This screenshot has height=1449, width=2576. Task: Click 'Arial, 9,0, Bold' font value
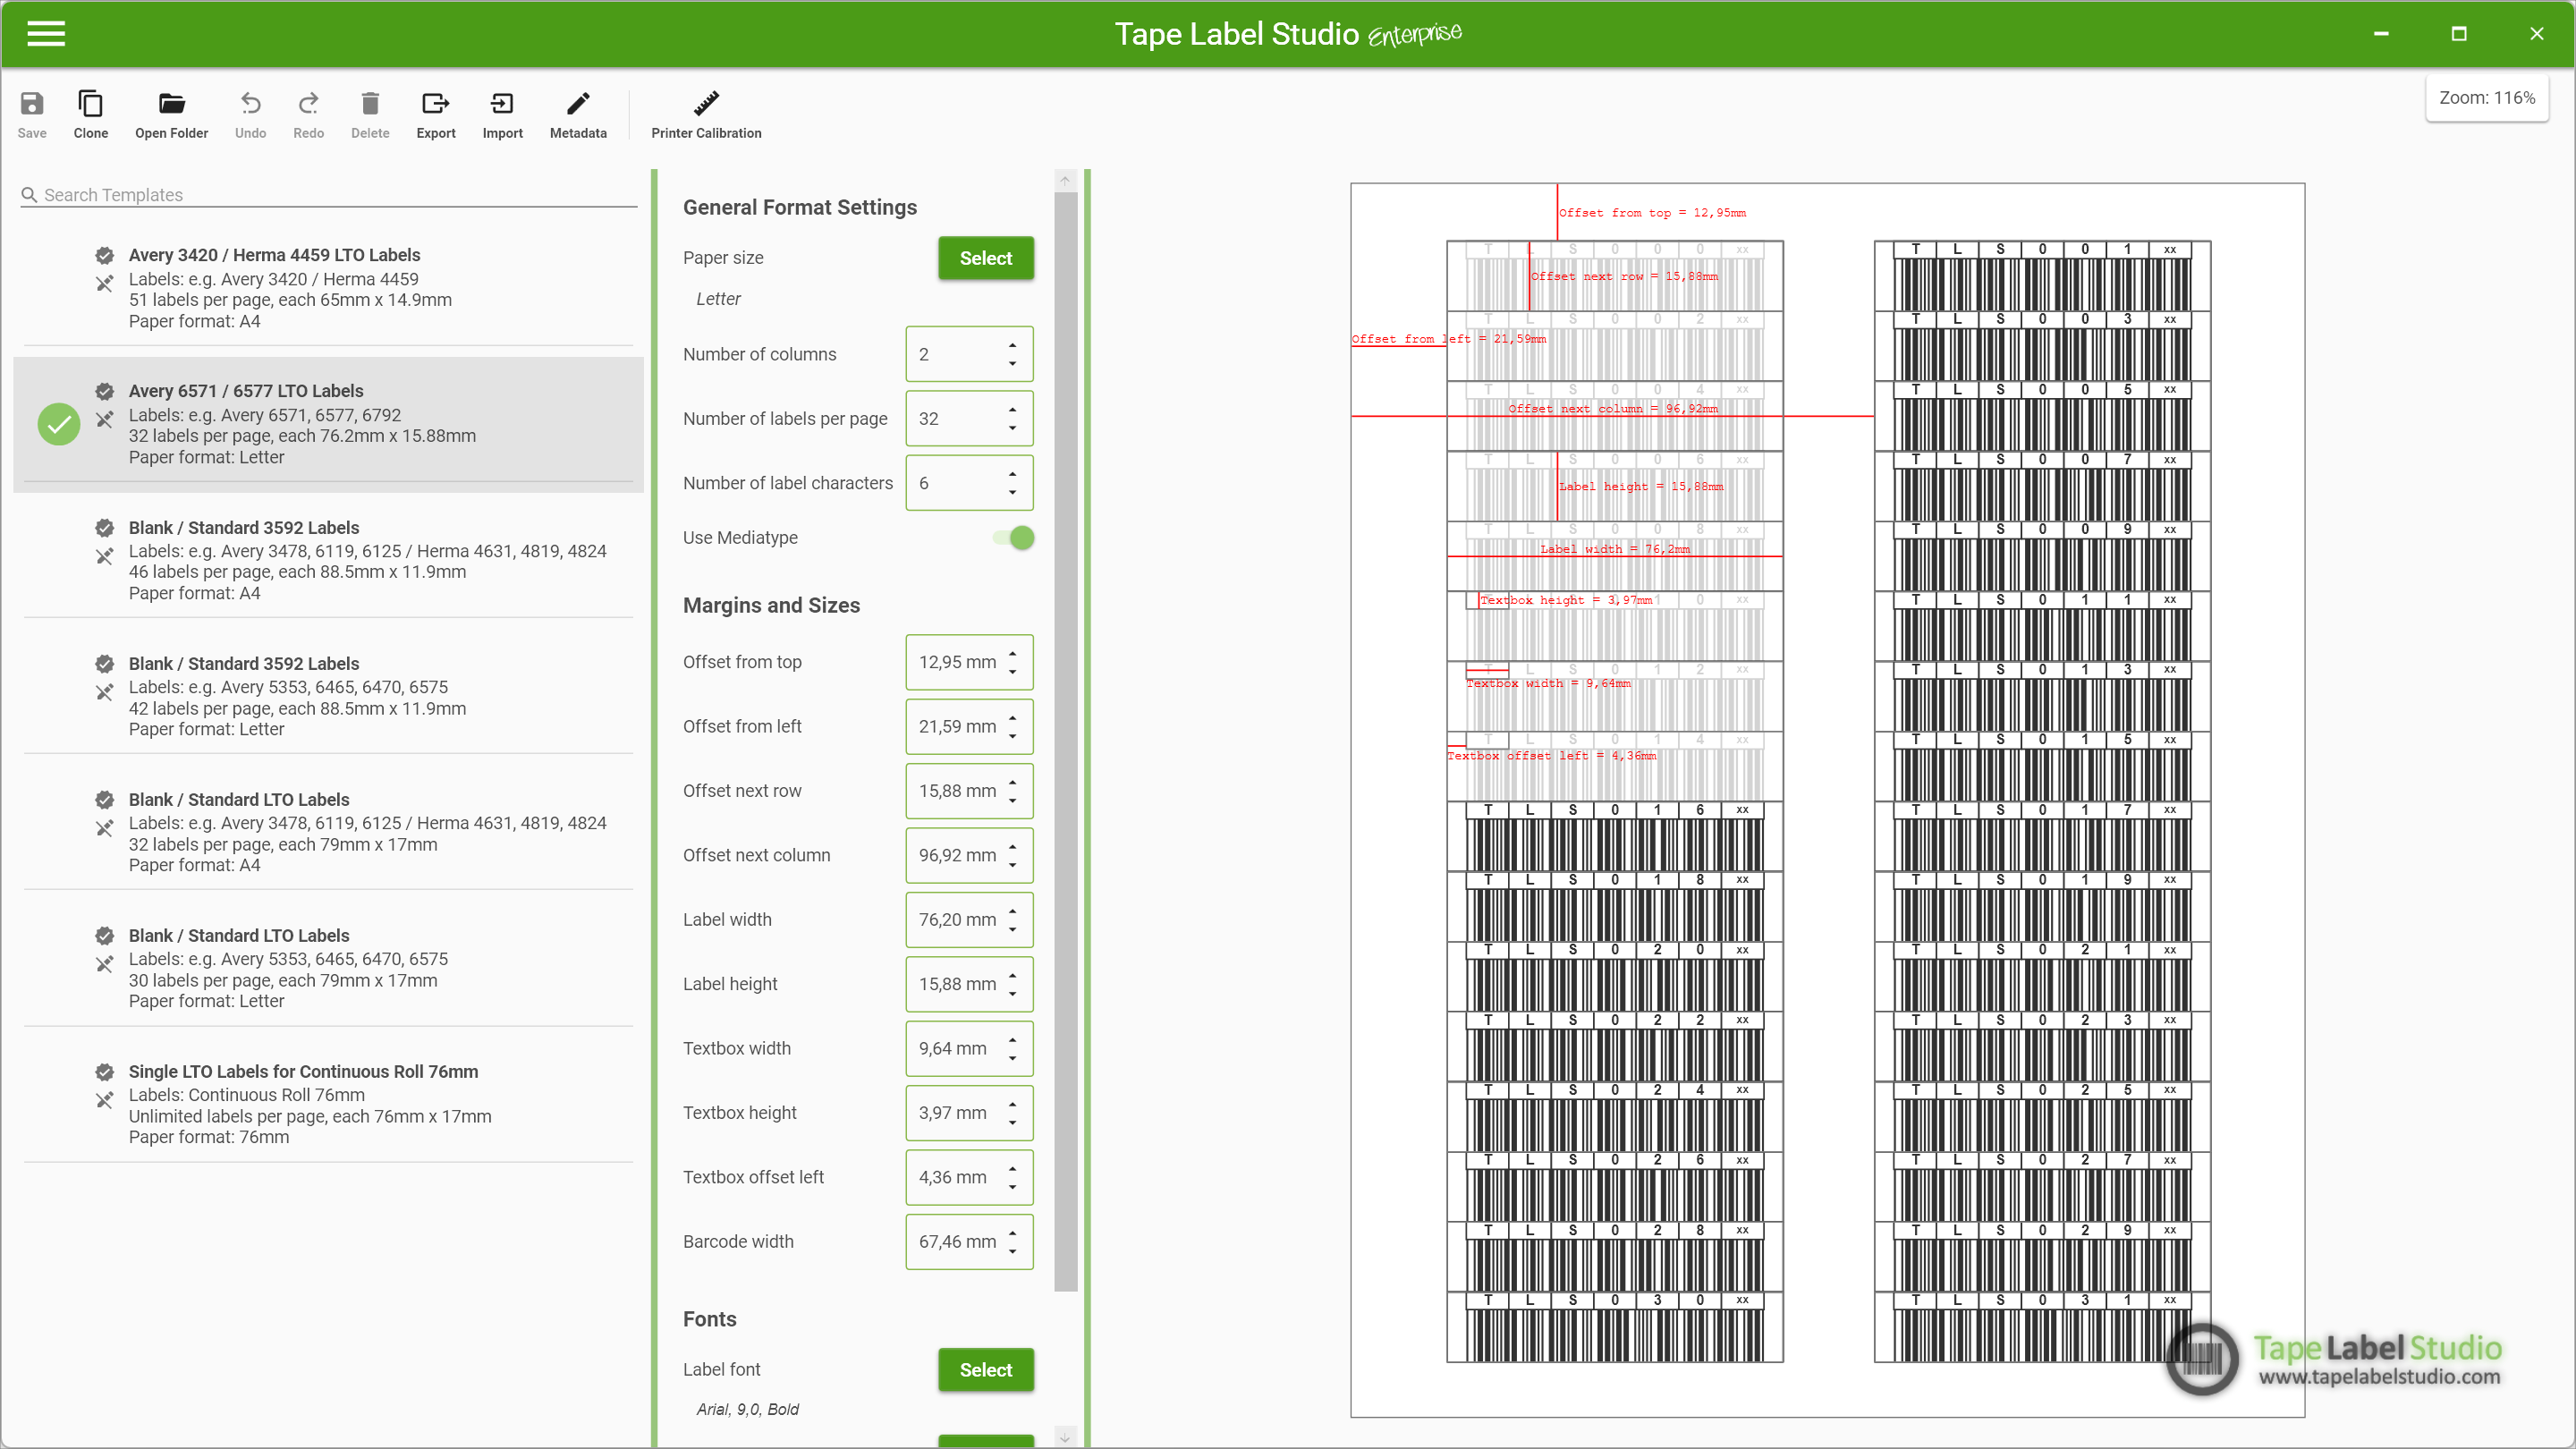(747, 1410)
